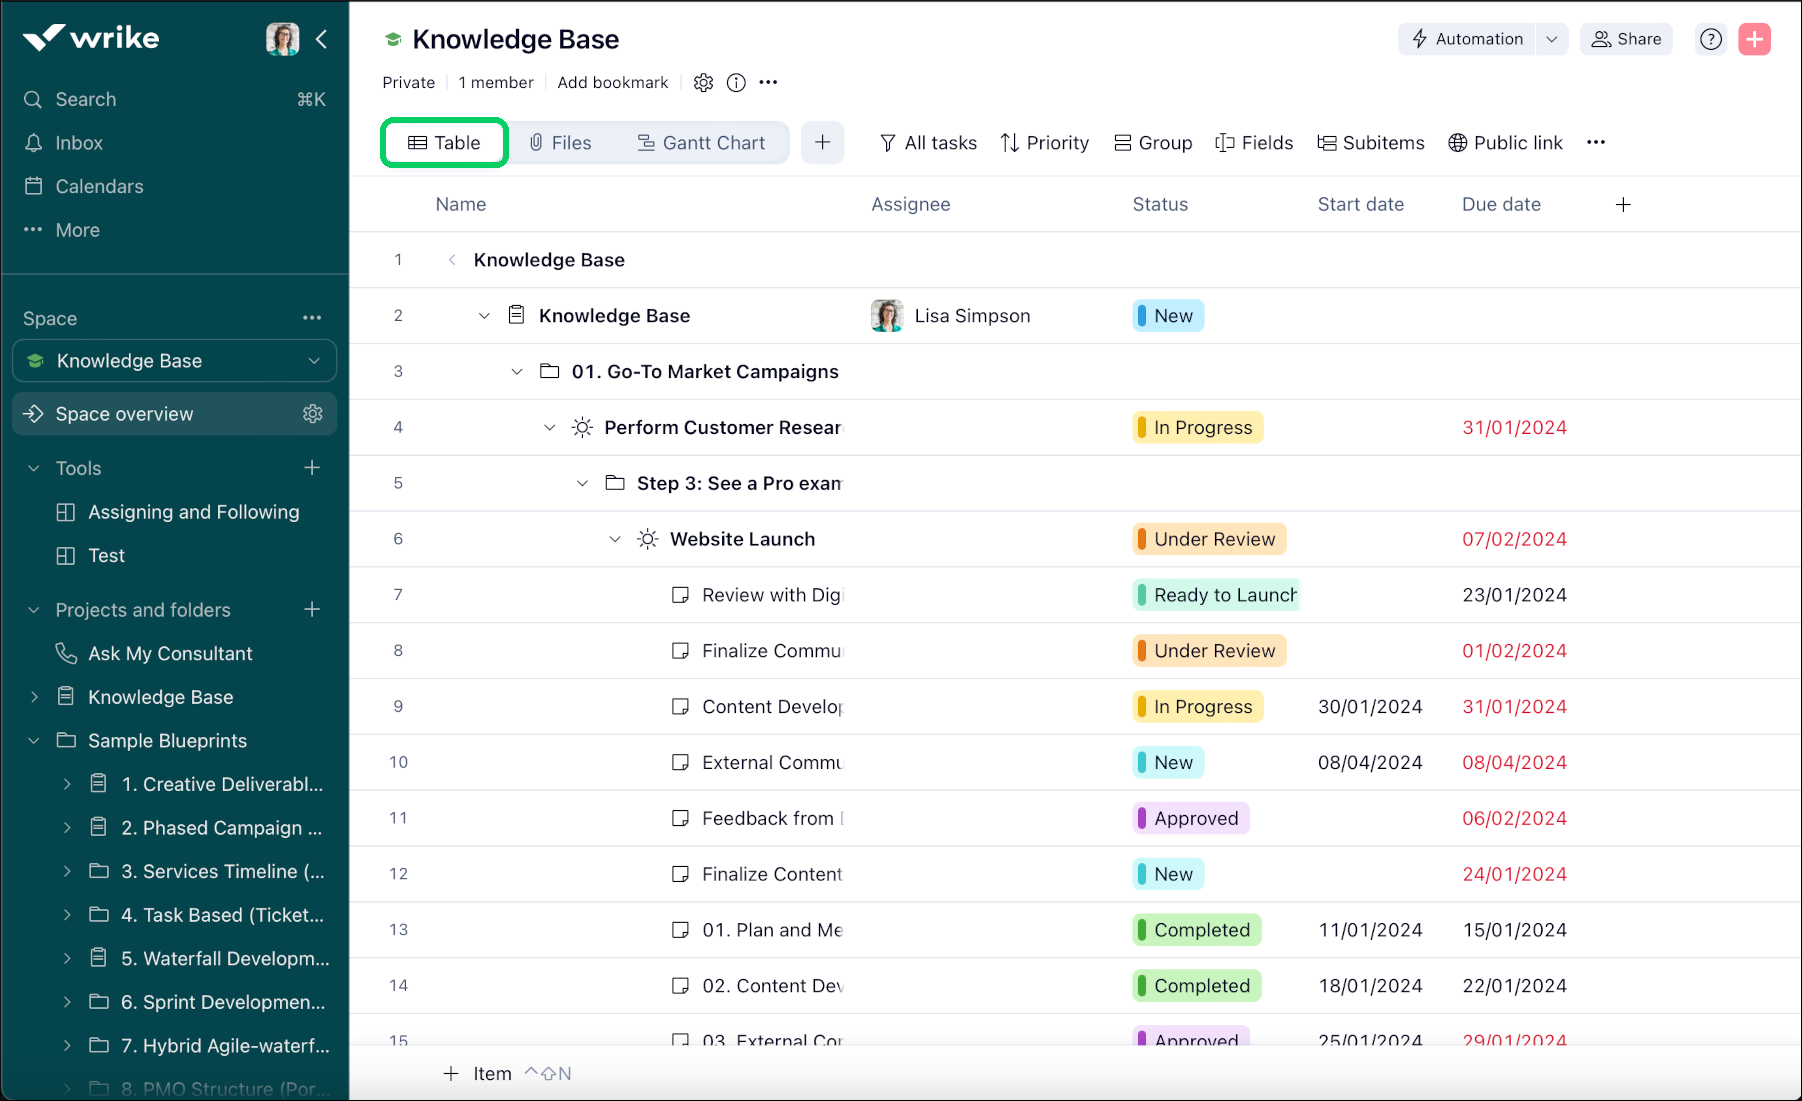Click the Item row to add a new task
1802x1101 pixels.
click(491, 1073)
